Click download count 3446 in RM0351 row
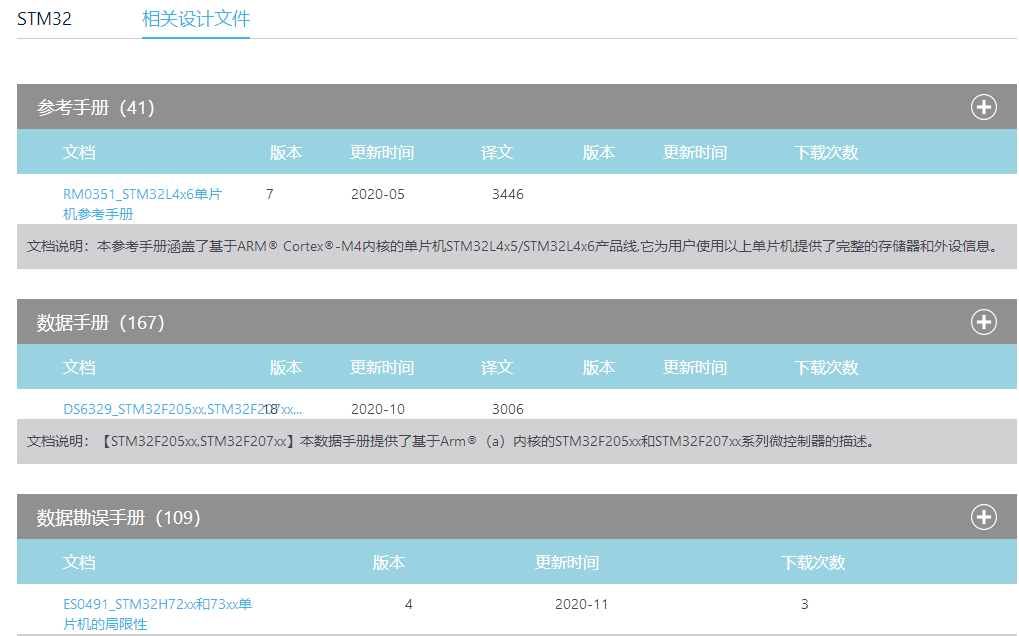Screen dimensions: 1019x636 [508, 194]
